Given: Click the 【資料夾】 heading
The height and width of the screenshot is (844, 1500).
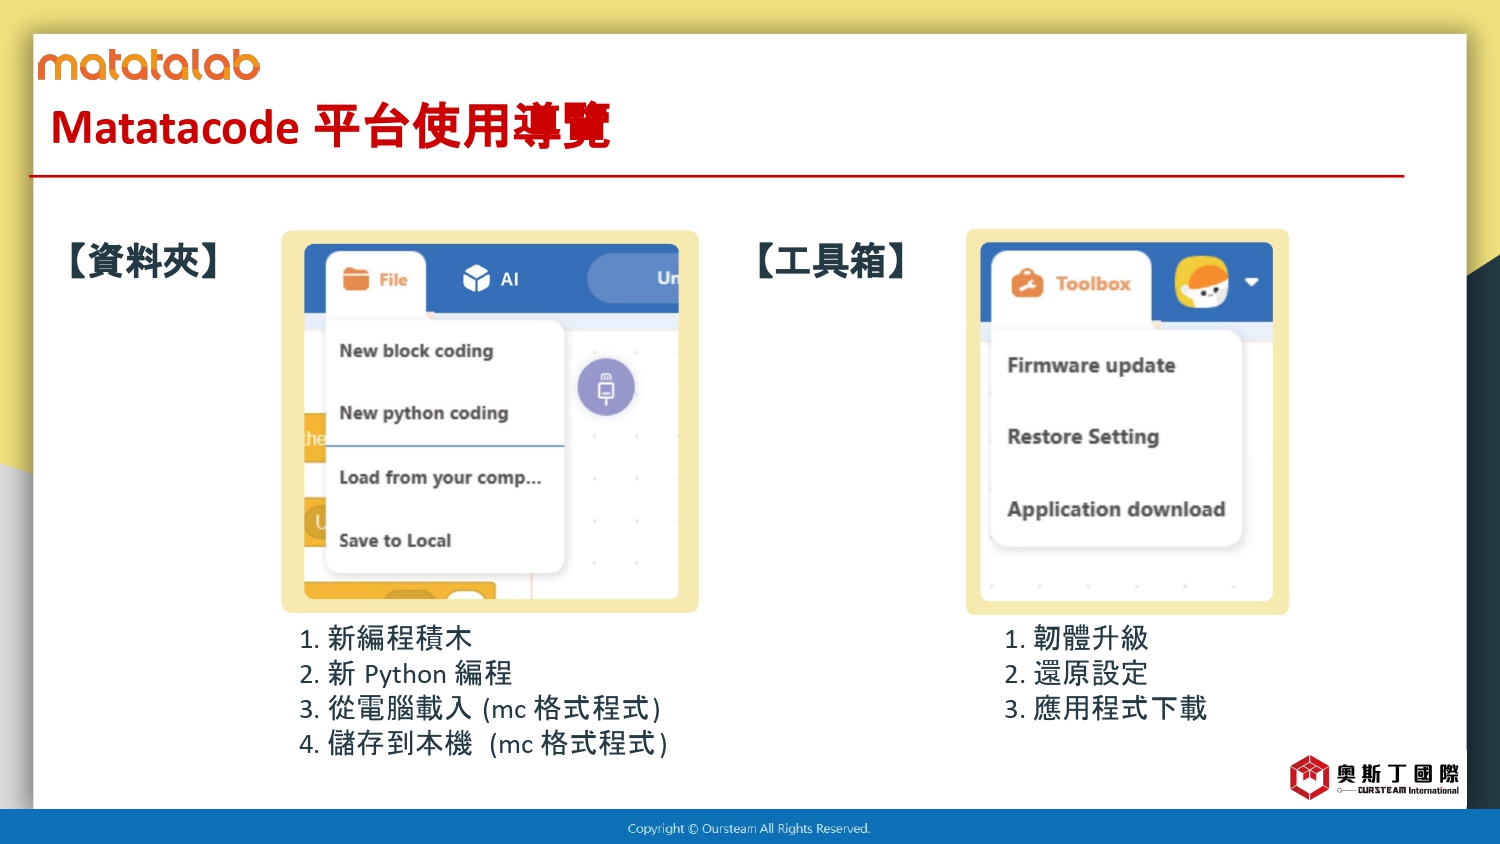Looking at the screenshot, I should pos(144,261).
